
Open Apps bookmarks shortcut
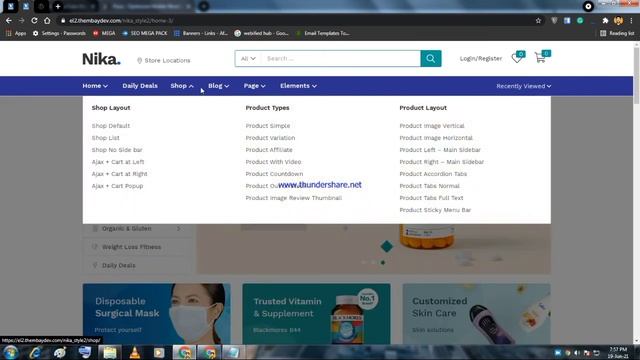16,33
